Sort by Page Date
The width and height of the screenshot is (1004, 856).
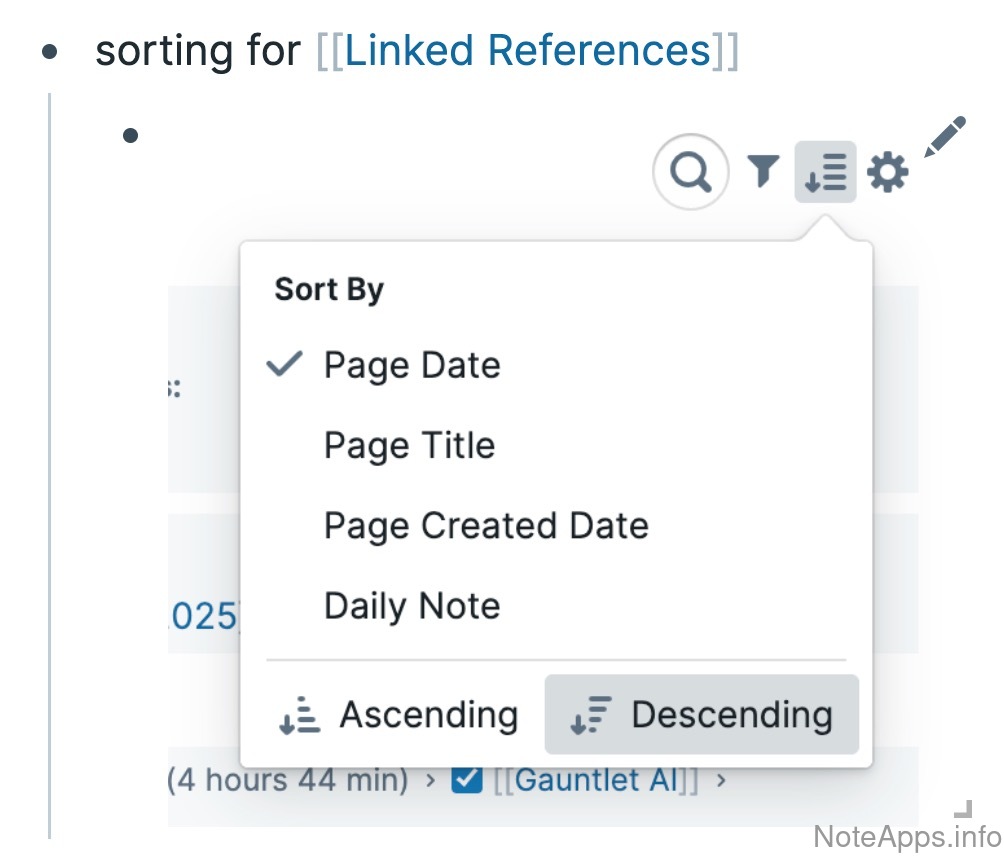pyautogui.click(x=412, y=365)
